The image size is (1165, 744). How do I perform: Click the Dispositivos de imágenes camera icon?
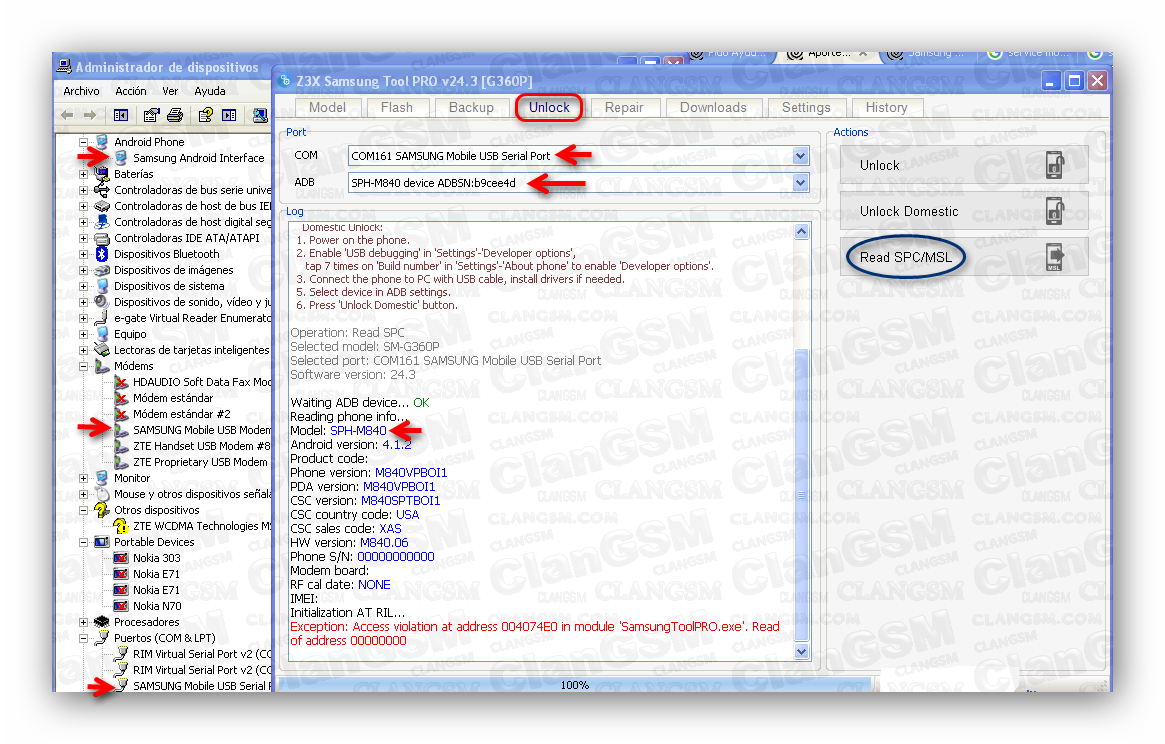click(x=102, y=270)
